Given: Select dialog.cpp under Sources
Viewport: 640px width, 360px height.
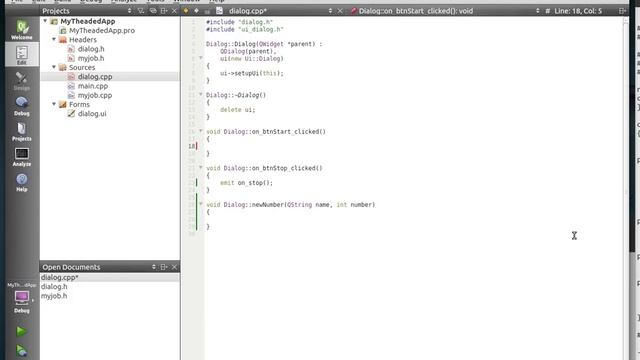Looking at the screenshot, I should [x=95, y=77].
